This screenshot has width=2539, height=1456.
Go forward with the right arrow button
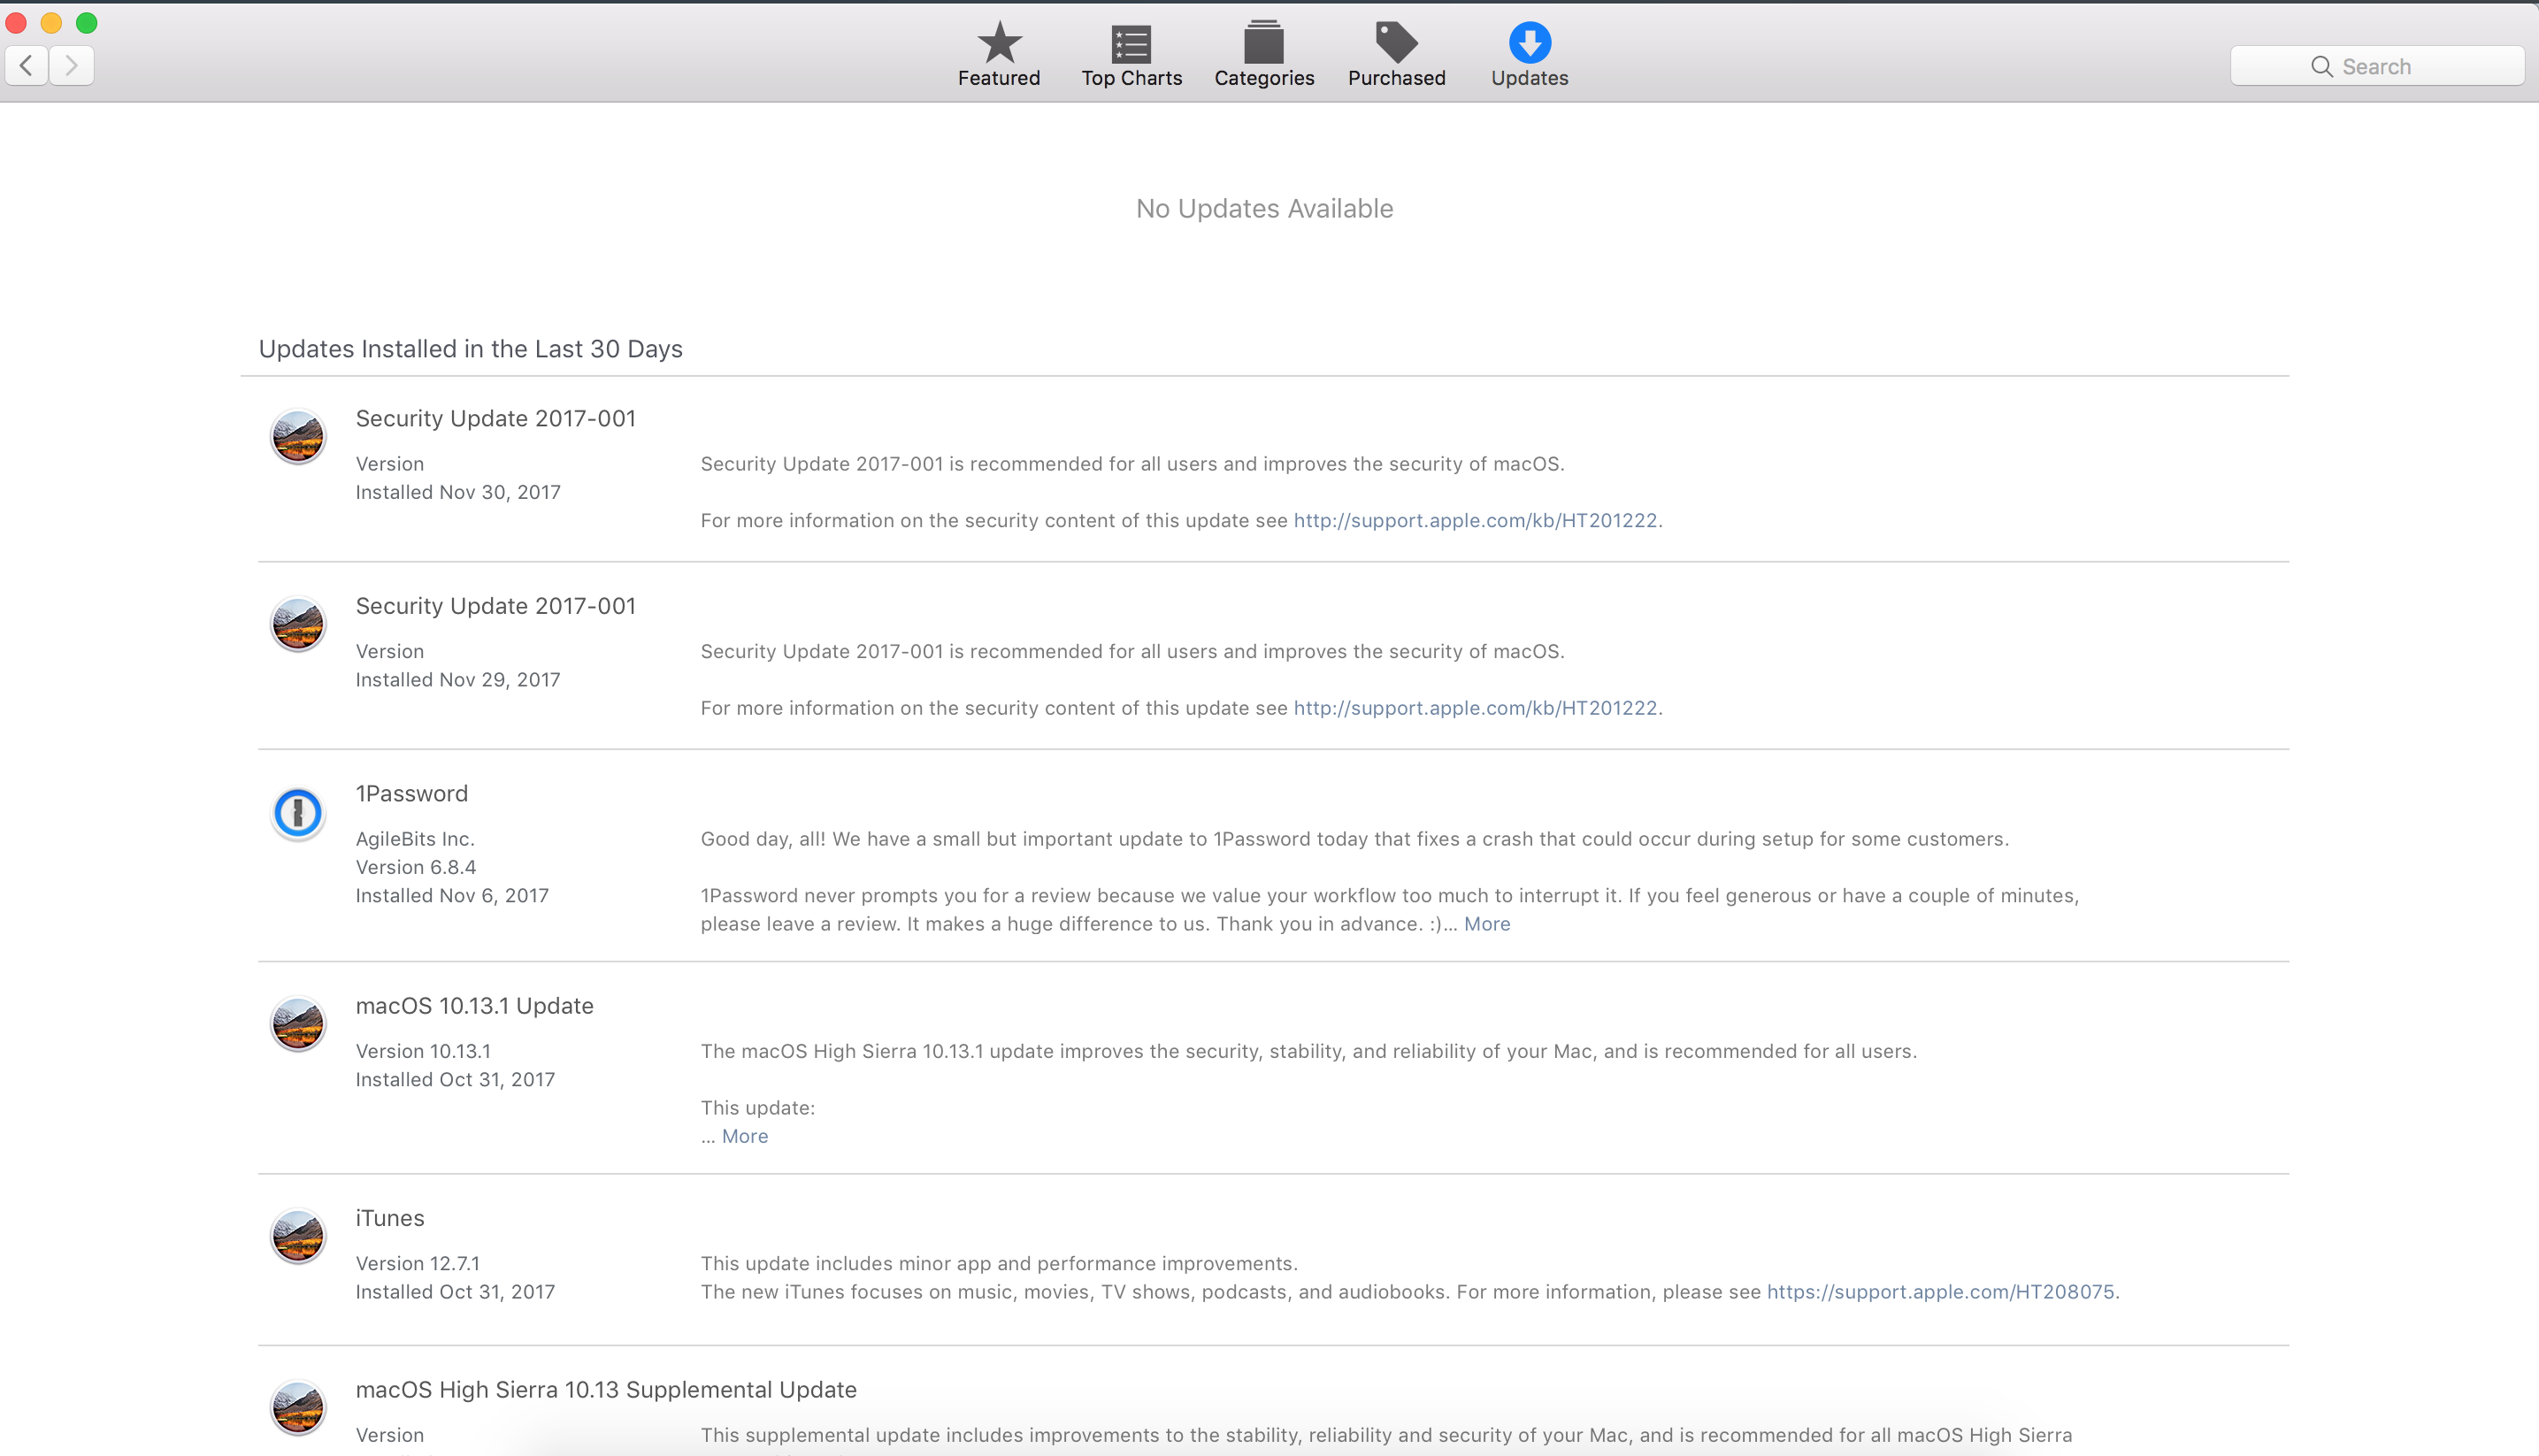pyautogui.click(x=72, y=66)
